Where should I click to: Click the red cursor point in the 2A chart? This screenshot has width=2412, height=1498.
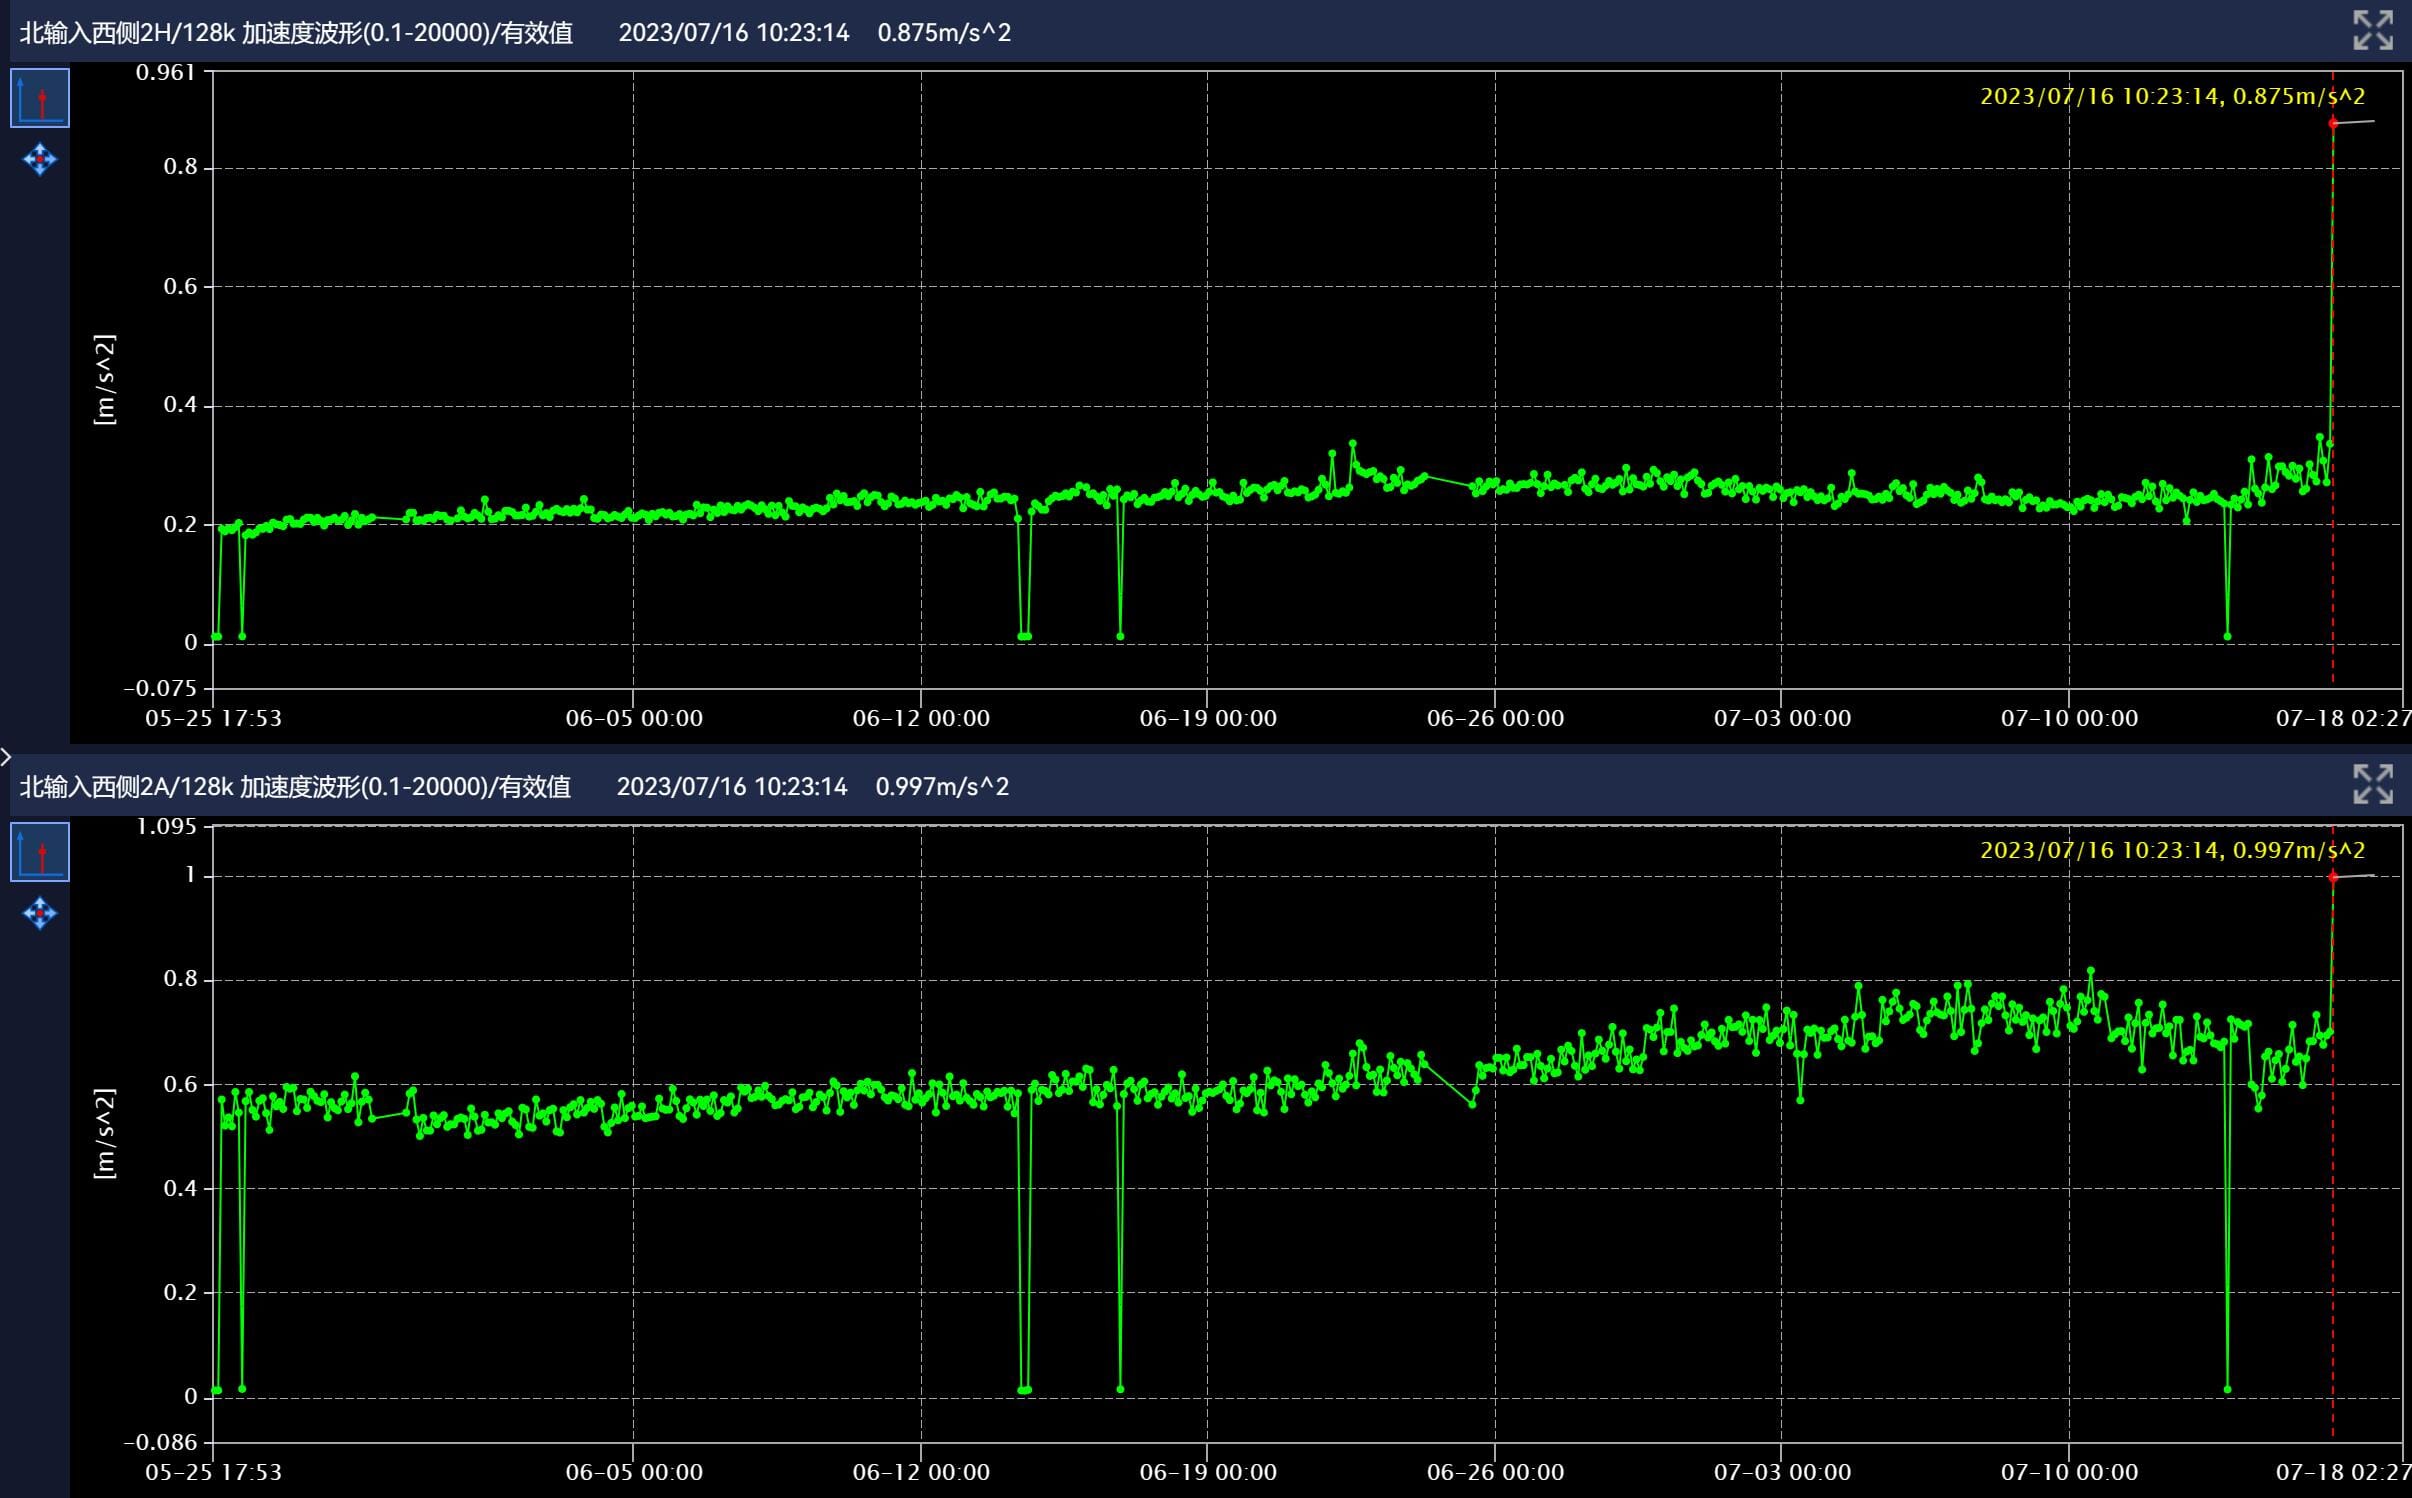(2332, 877)
